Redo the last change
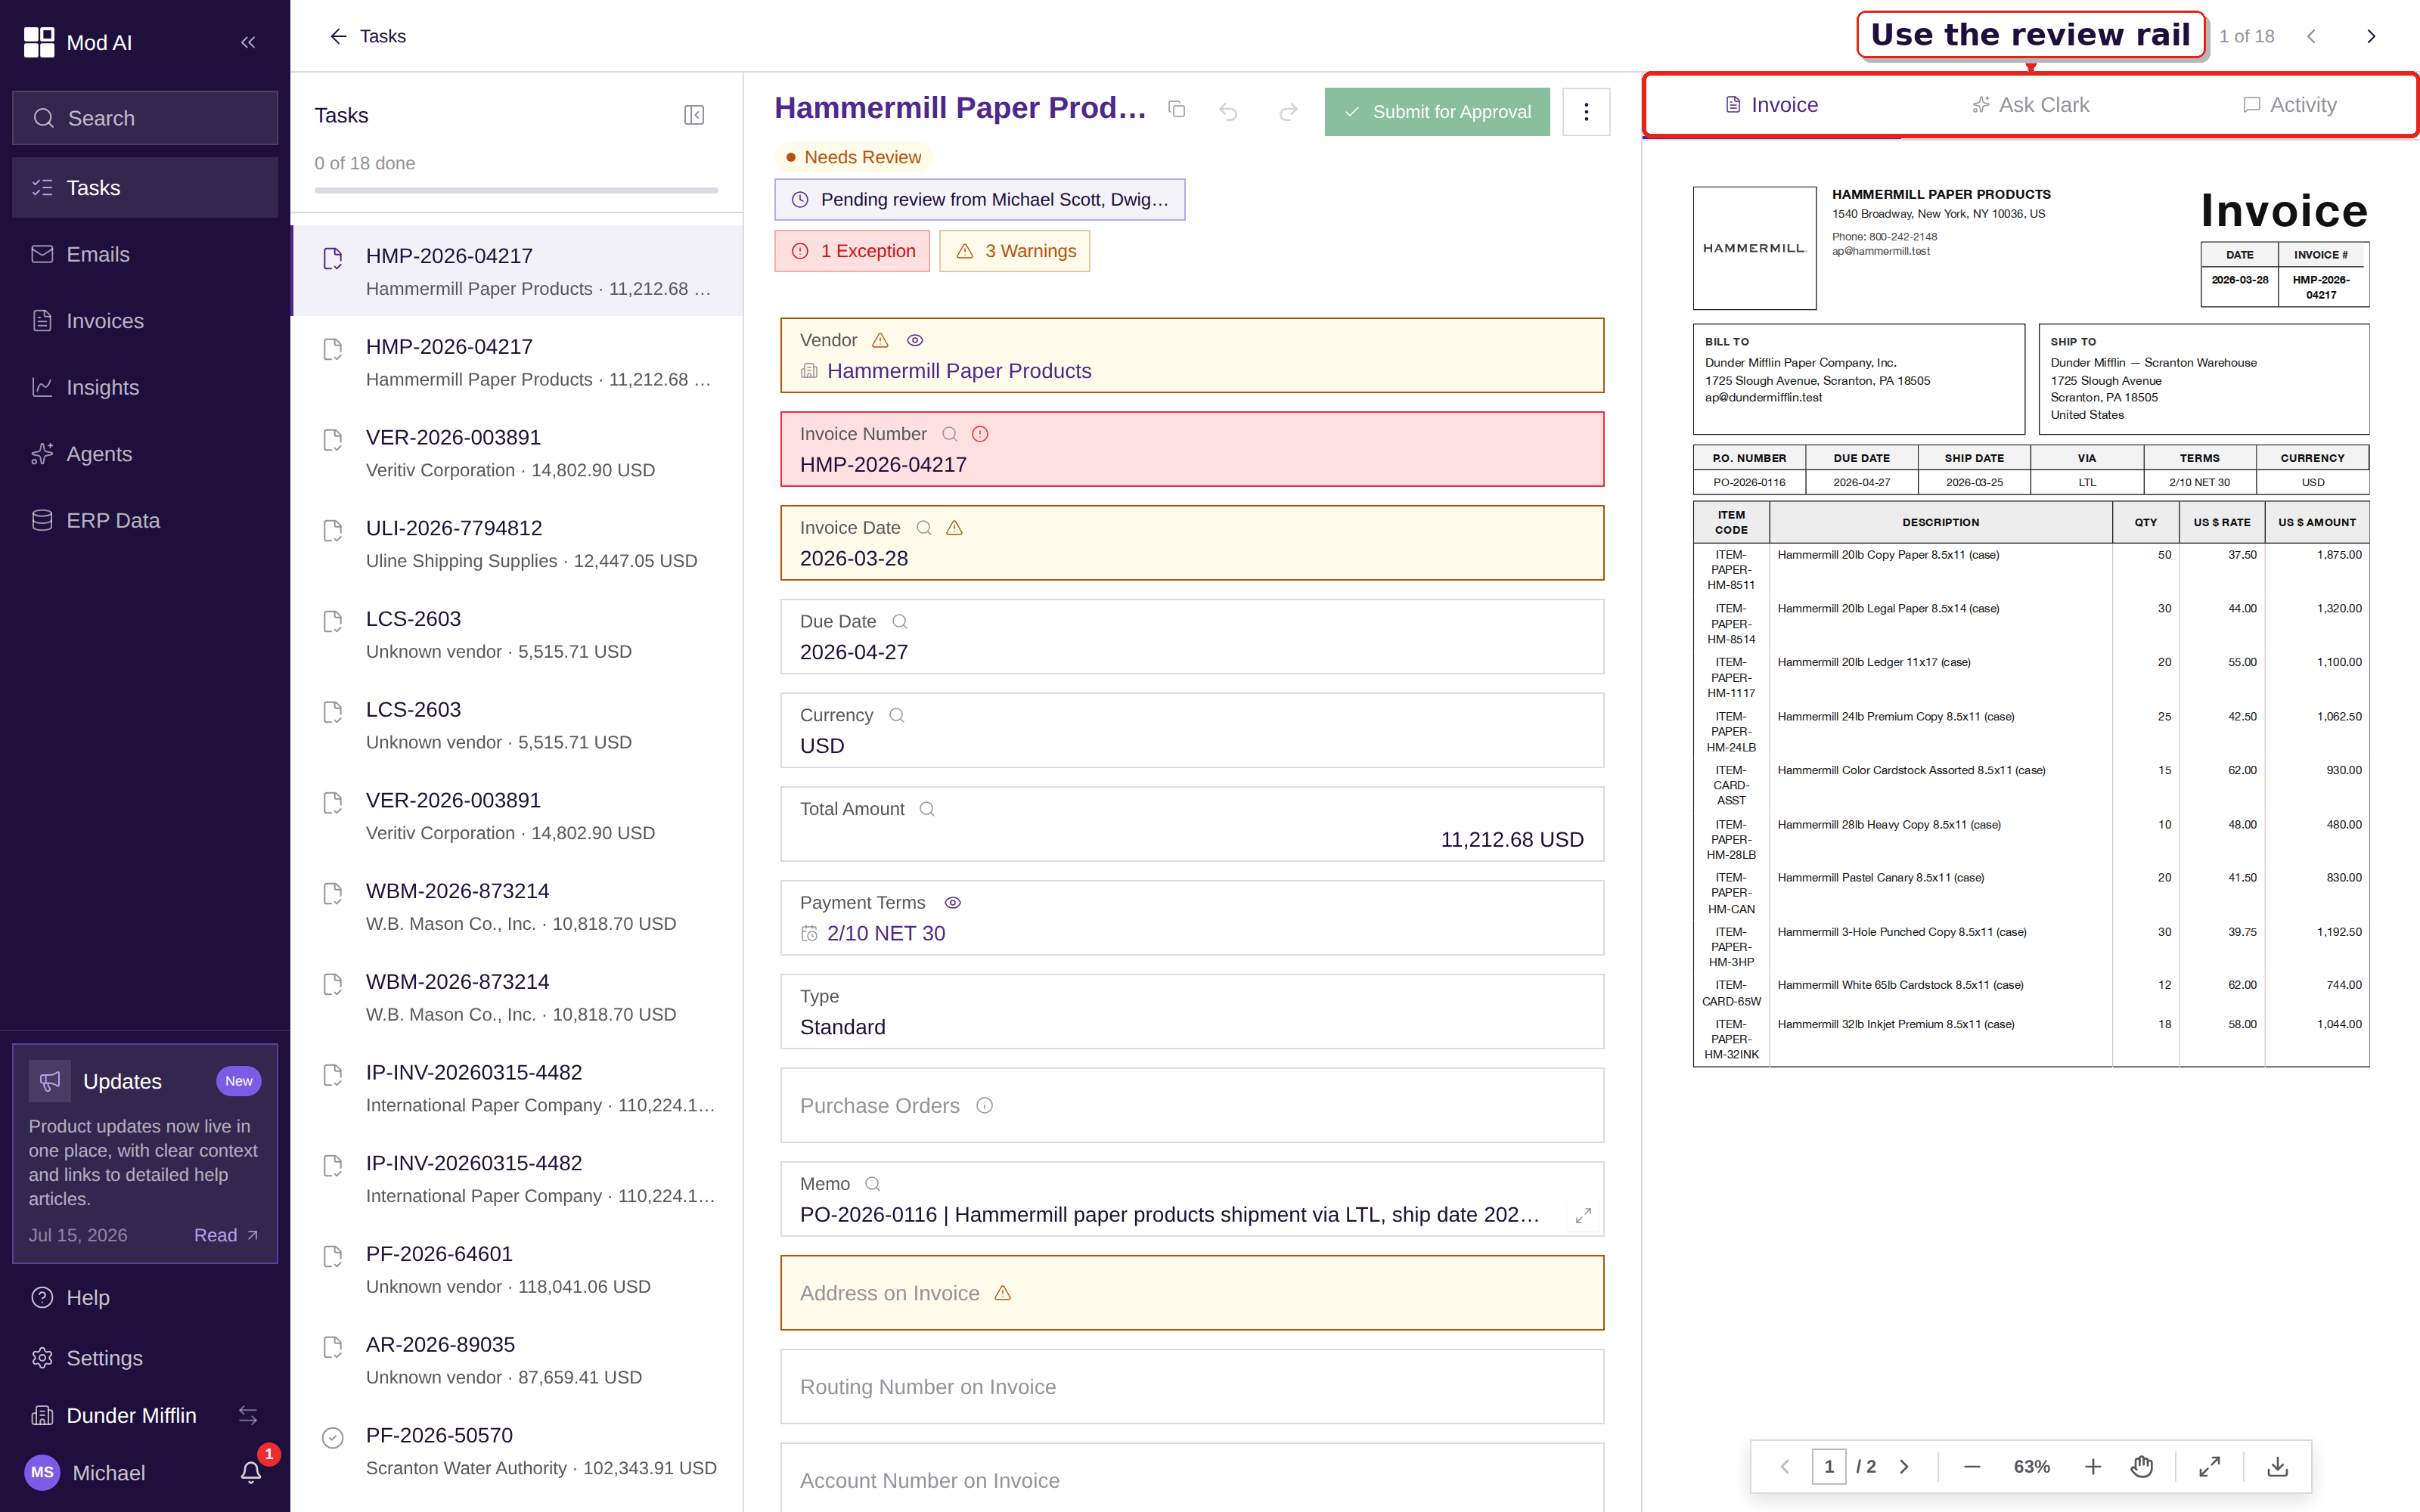This screenshot has width=2420, height=1512. (x=1288, y=112)
